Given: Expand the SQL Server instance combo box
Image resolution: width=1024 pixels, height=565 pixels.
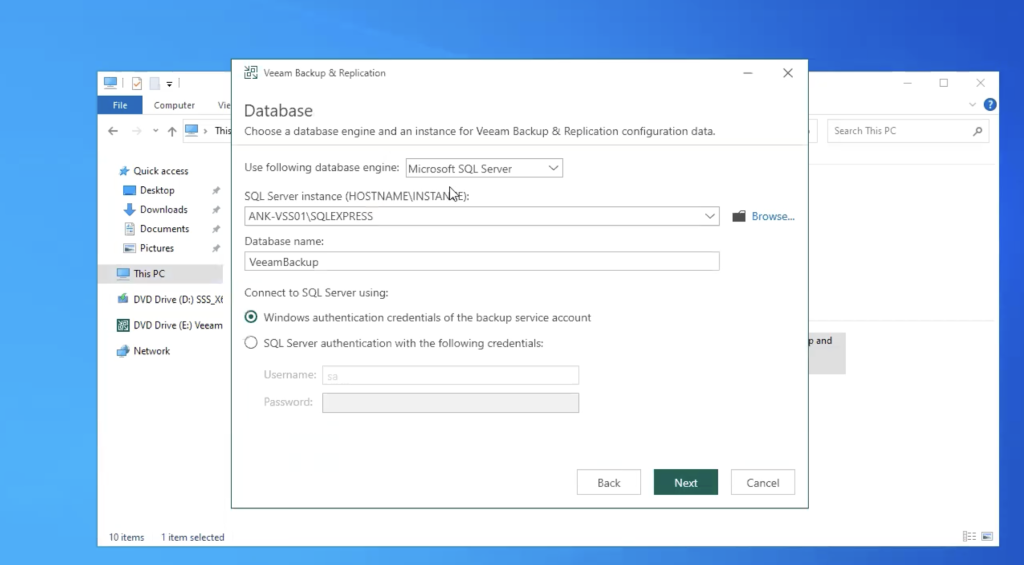Looking at the screenshot, I should click(x=710, y=216).
